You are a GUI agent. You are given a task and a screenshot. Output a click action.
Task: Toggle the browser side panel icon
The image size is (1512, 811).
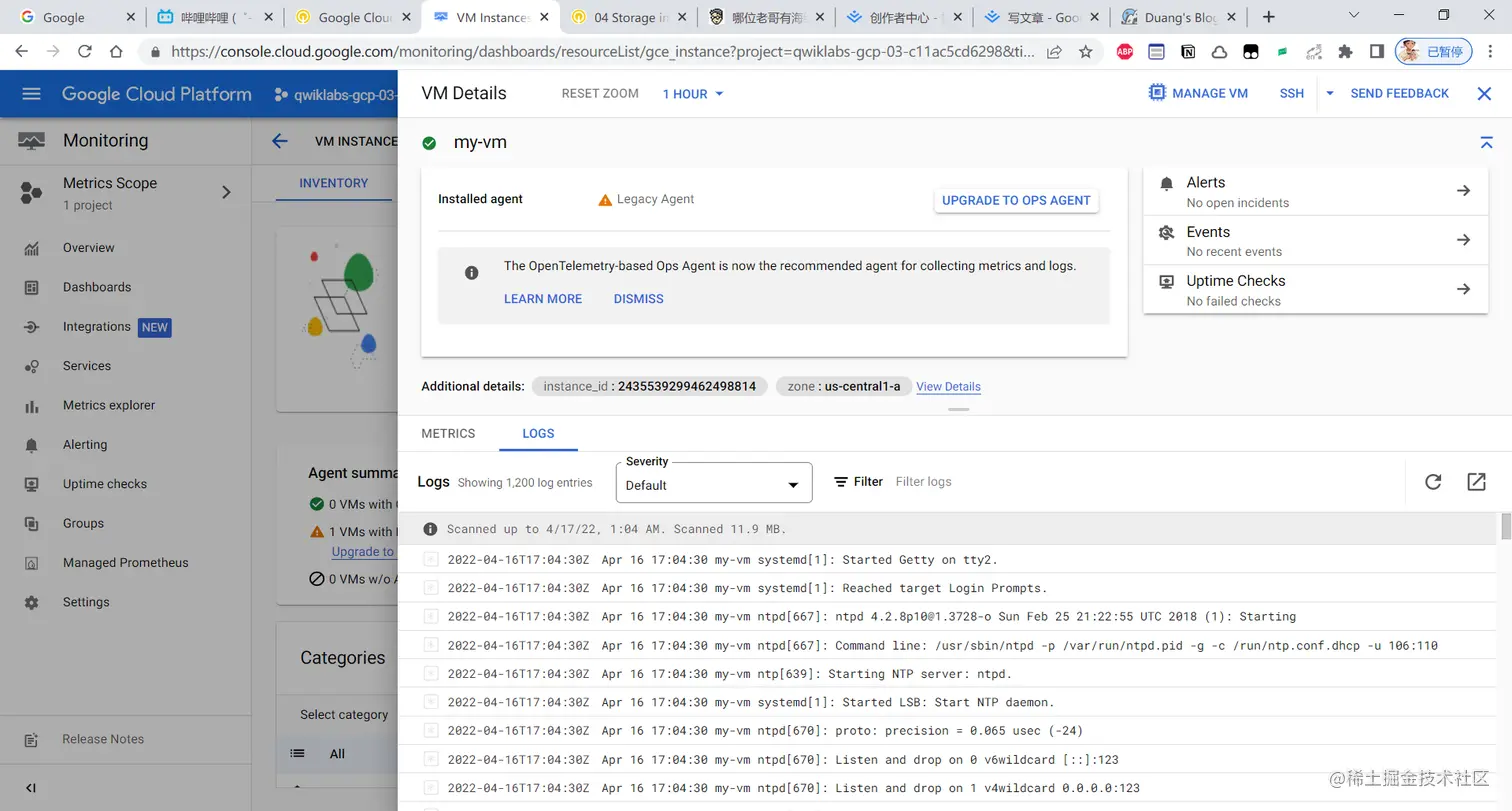1376,52
